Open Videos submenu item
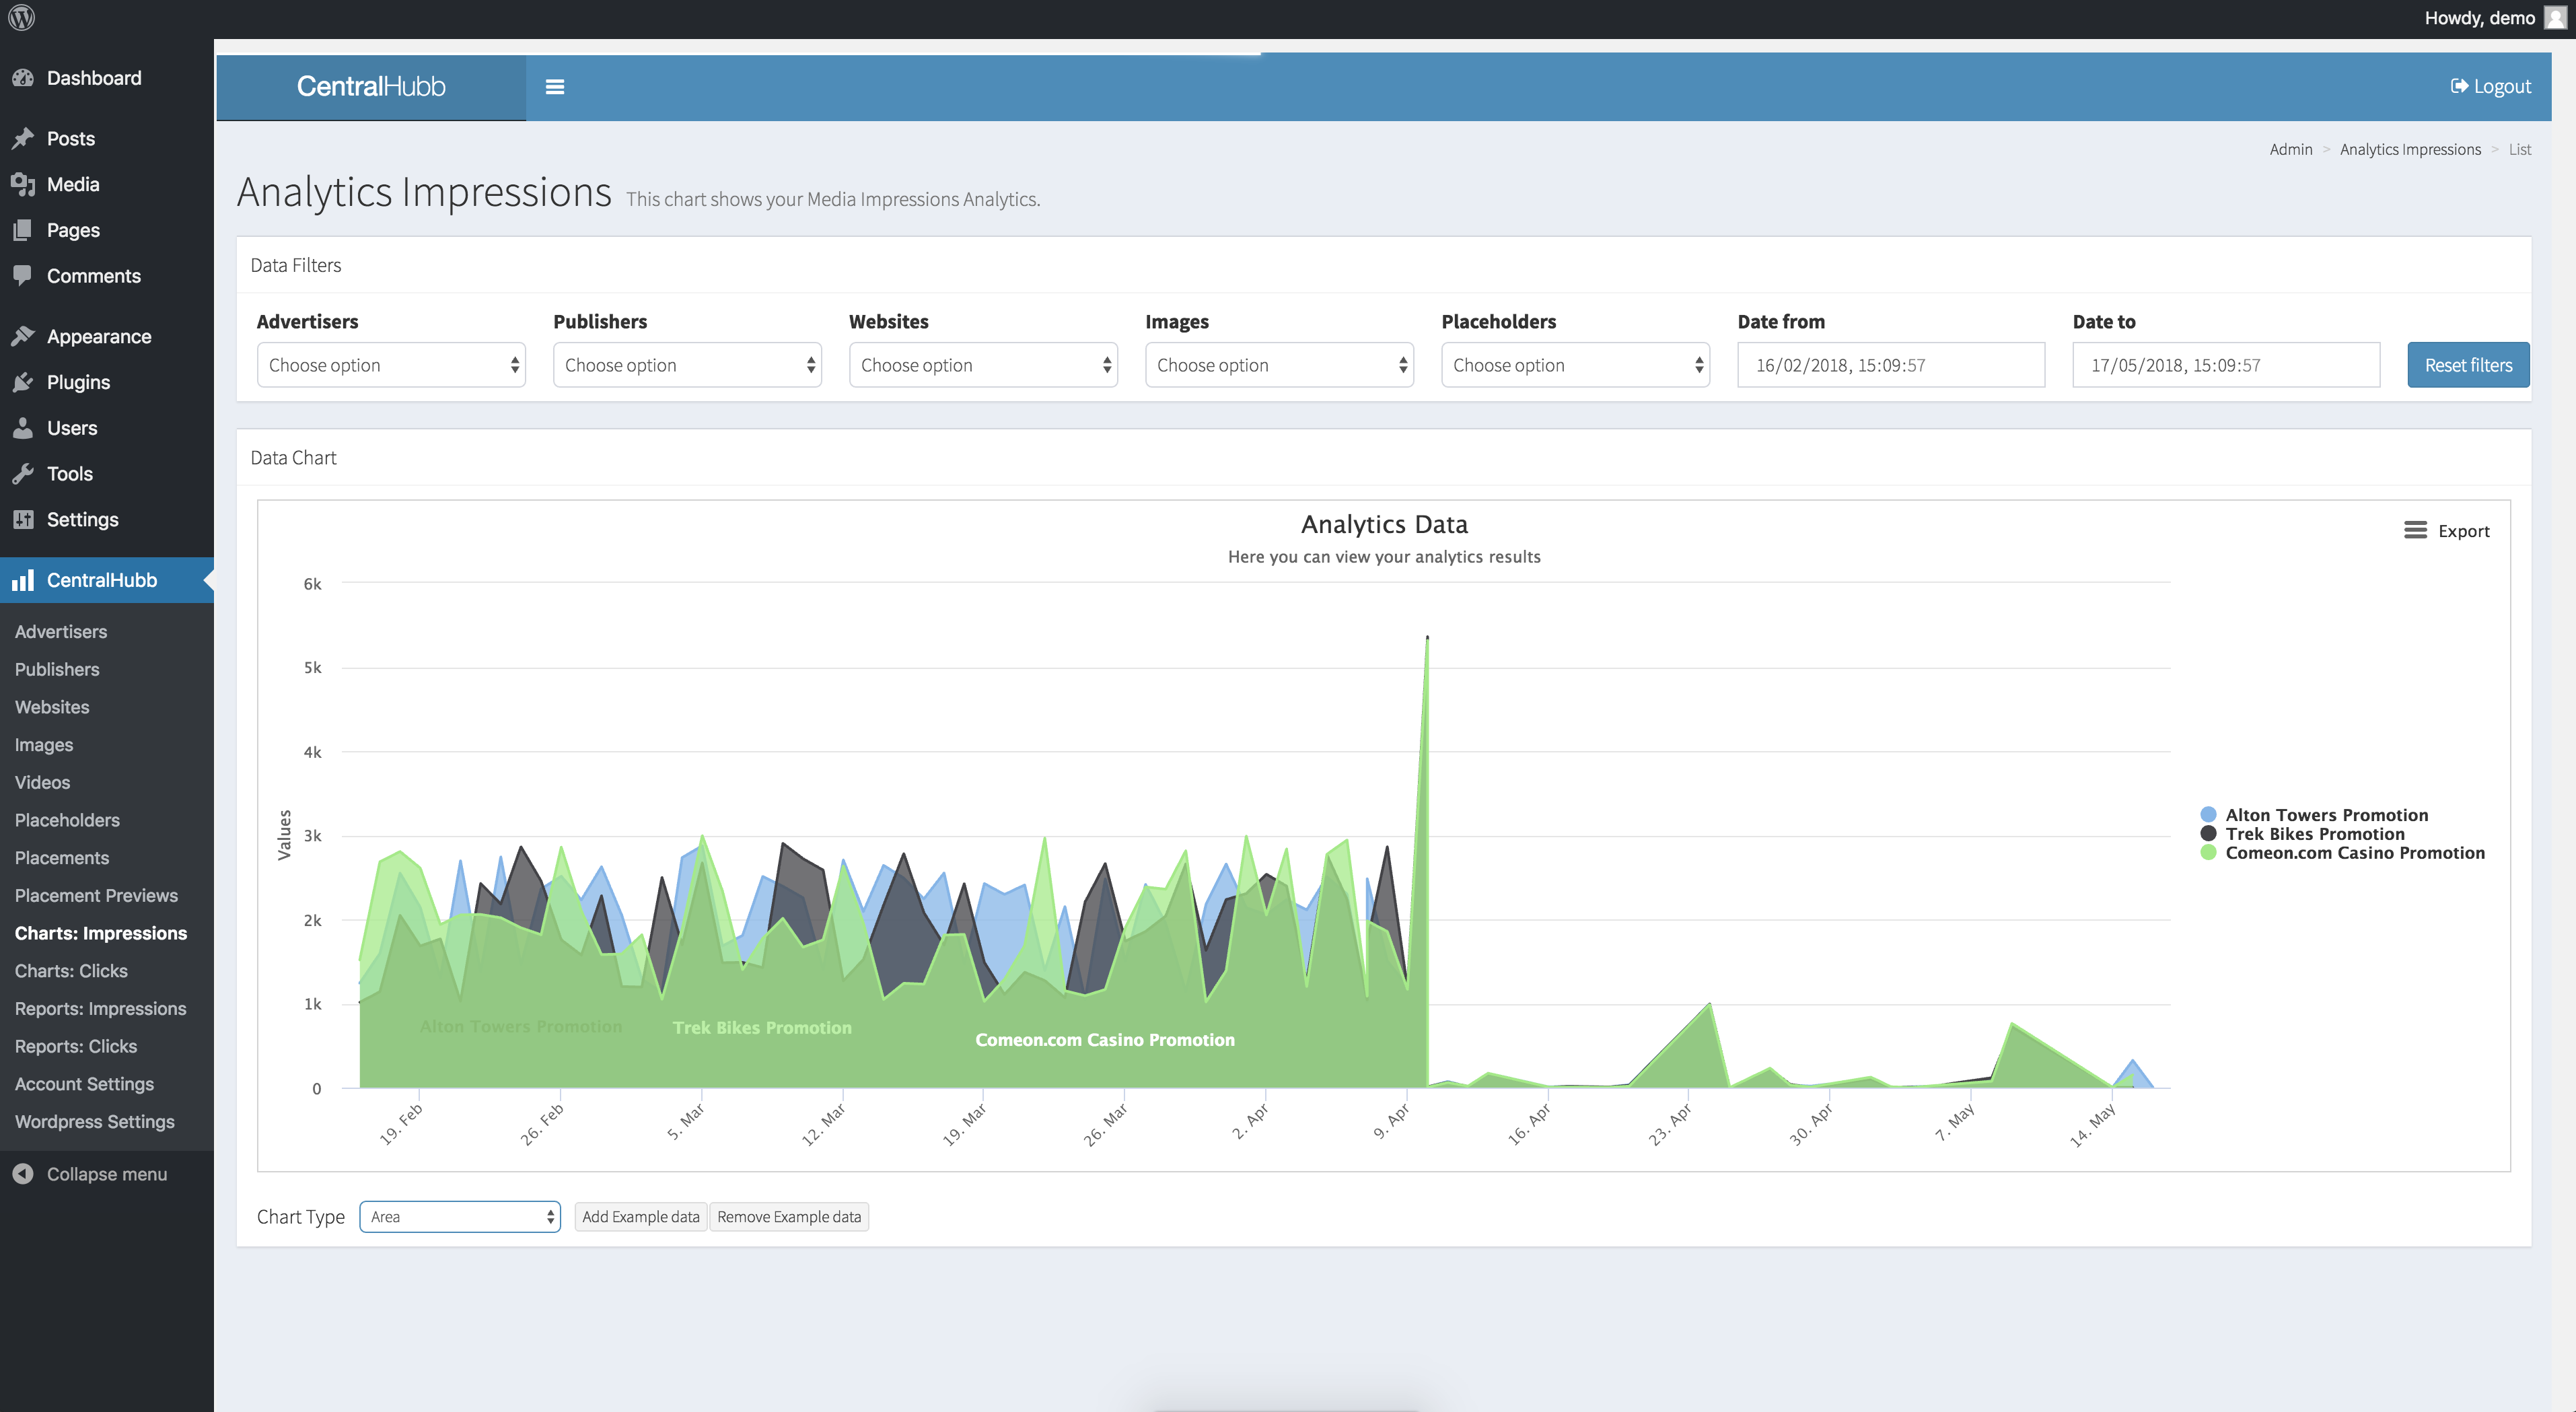The image size is (2576, 1412). point(42,783)
